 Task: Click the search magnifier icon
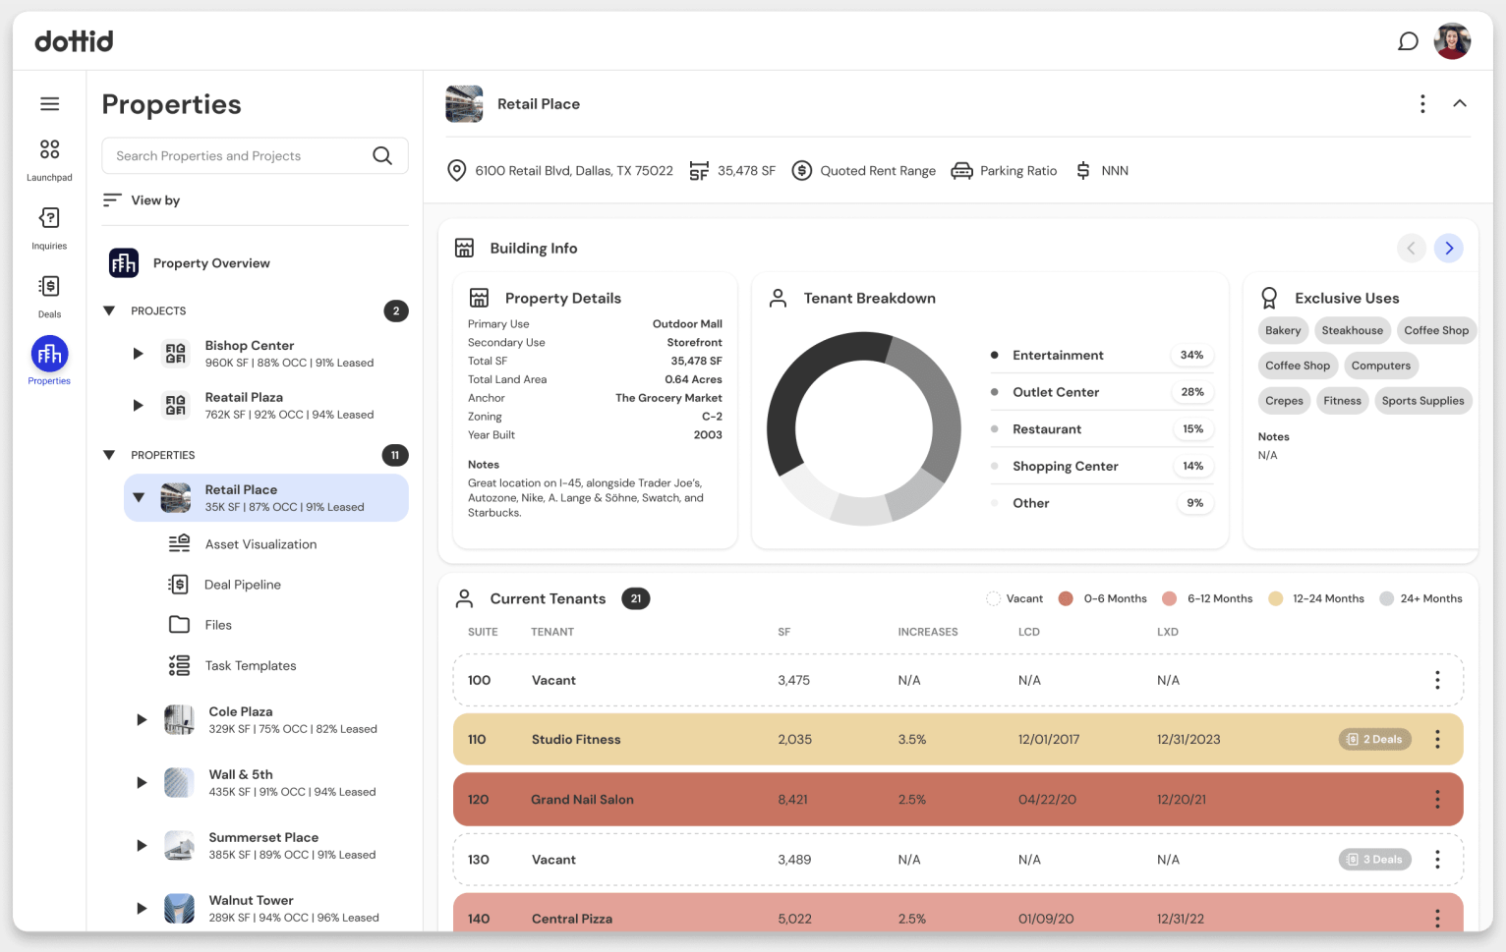[382, 156]
